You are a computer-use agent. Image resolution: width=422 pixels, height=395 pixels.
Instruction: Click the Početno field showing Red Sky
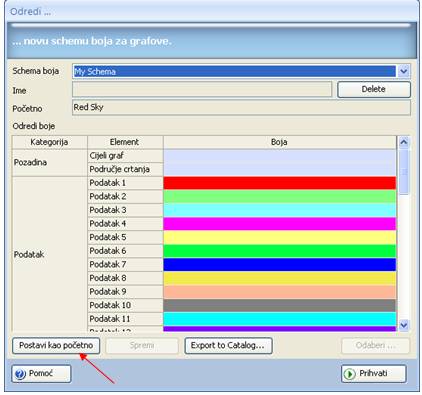(241, 107)
